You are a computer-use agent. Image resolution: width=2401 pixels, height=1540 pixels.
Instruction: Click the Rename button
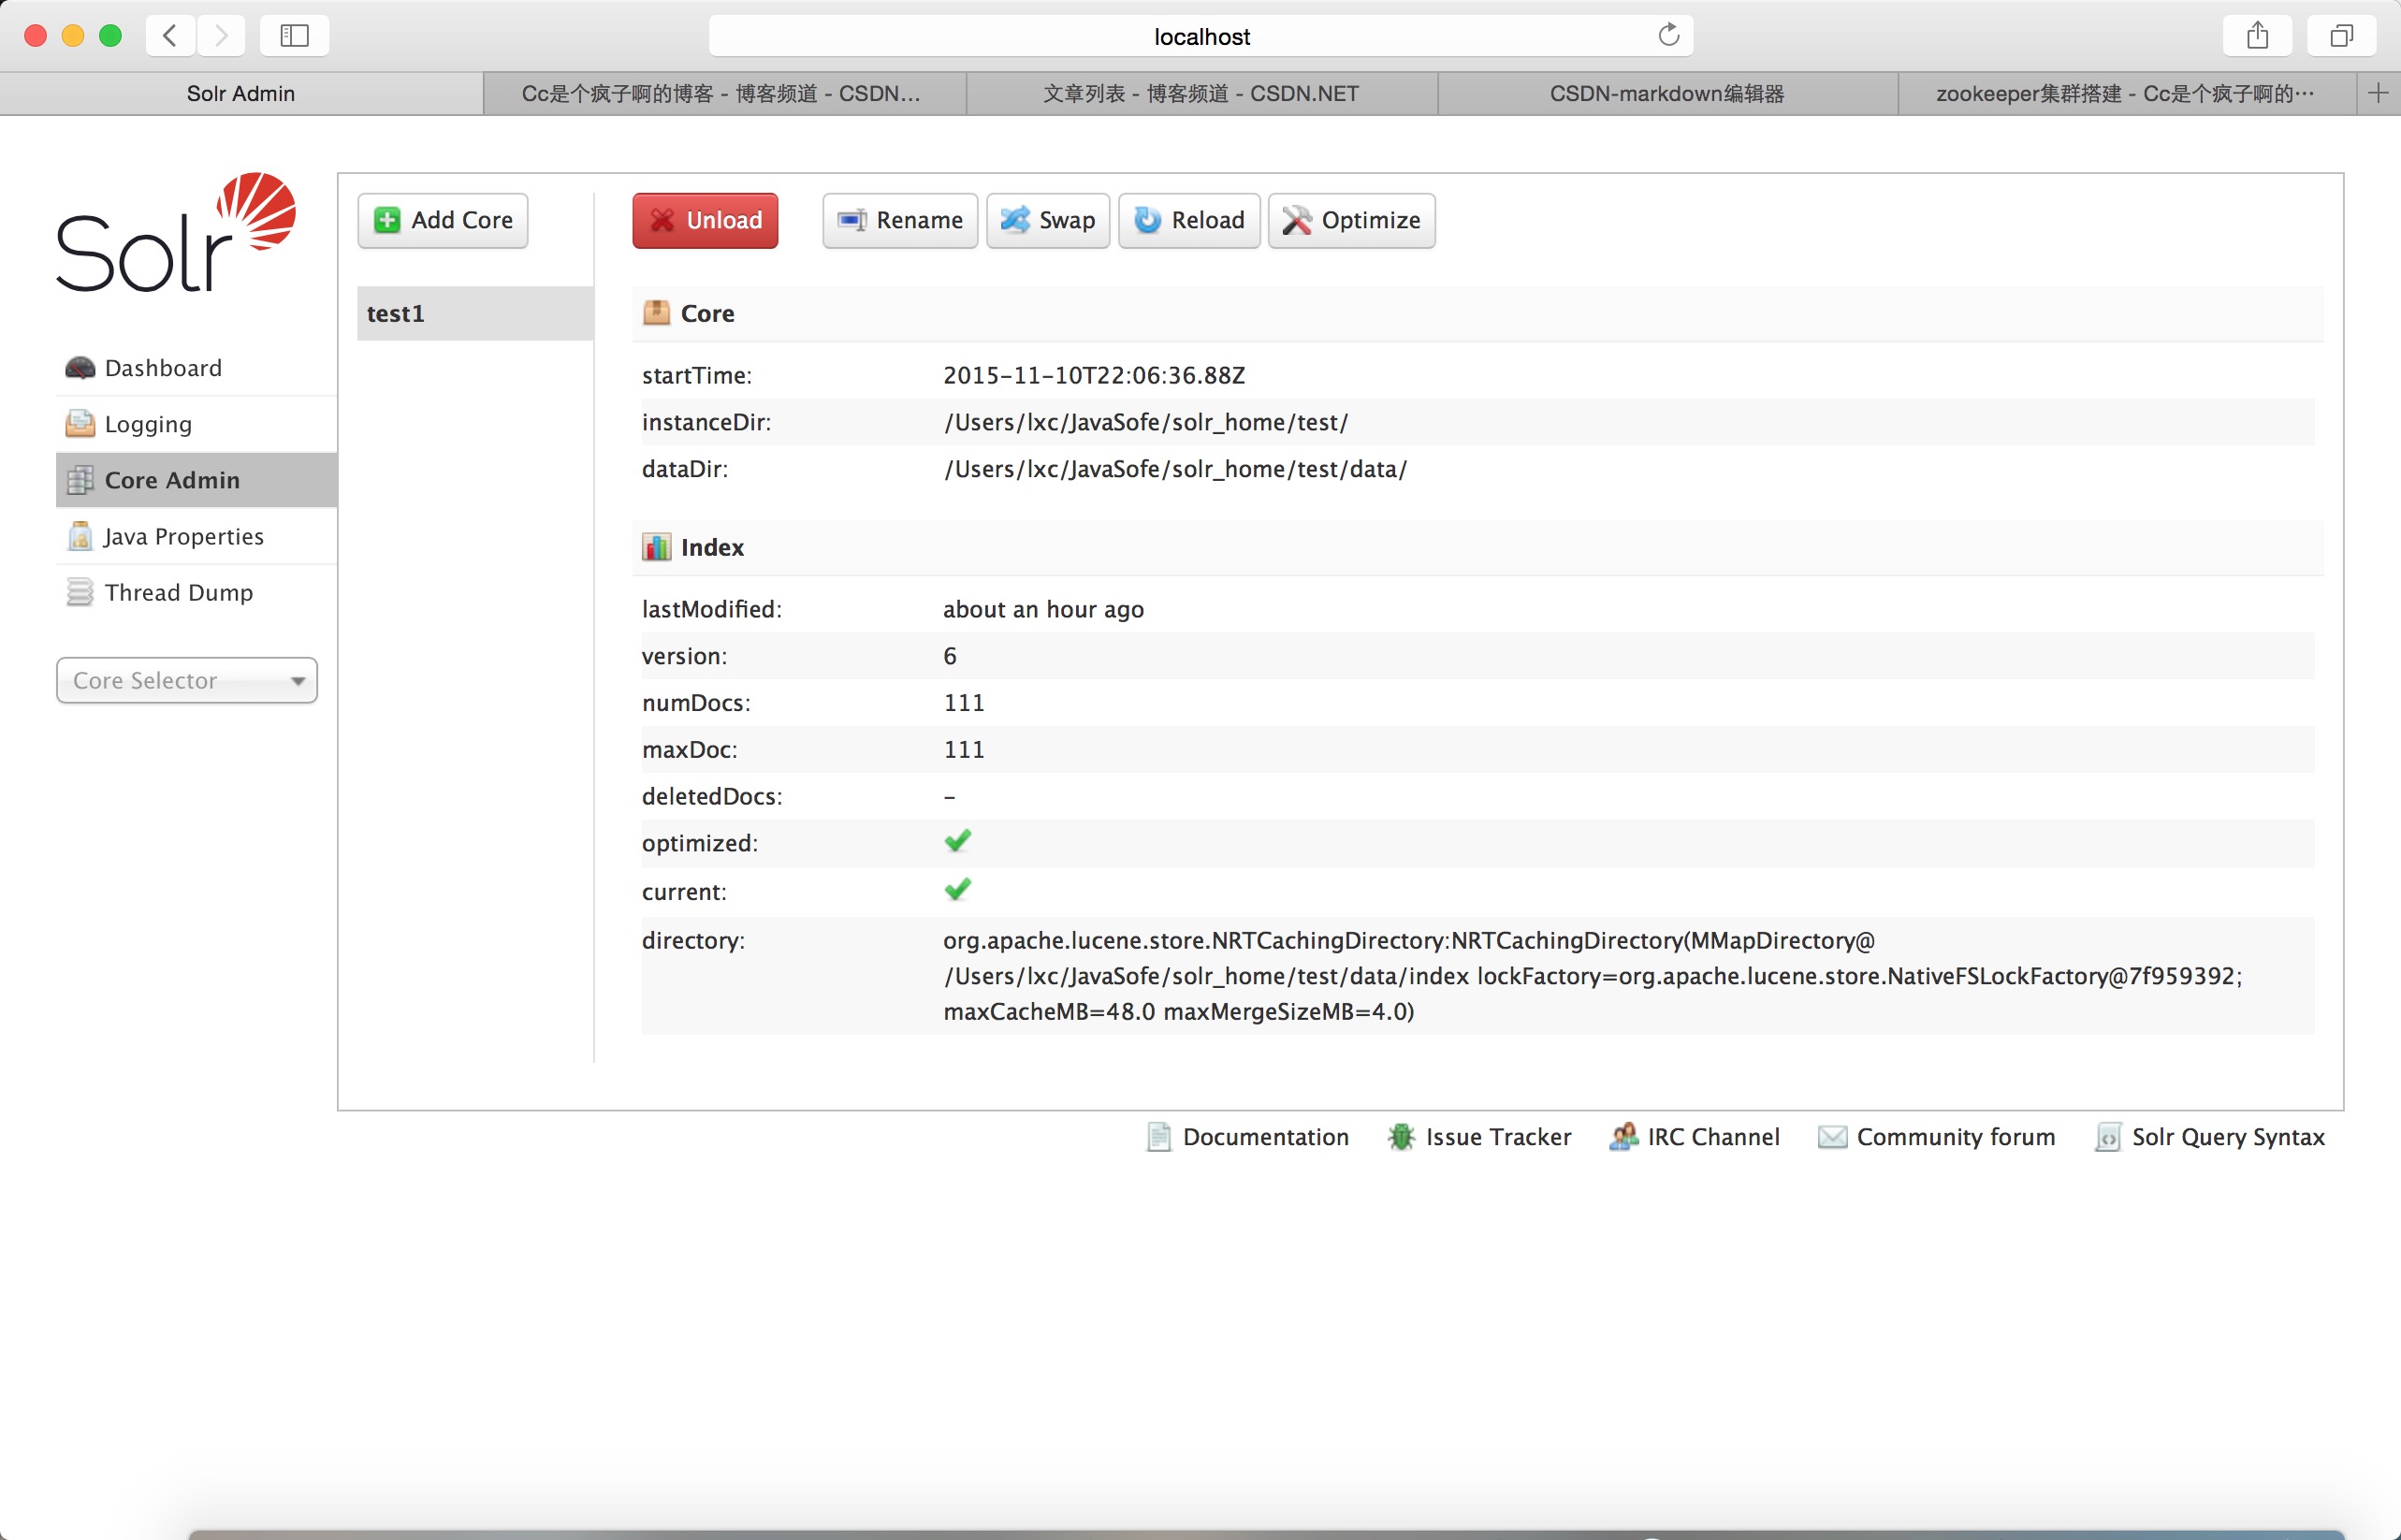pos(900,220)
